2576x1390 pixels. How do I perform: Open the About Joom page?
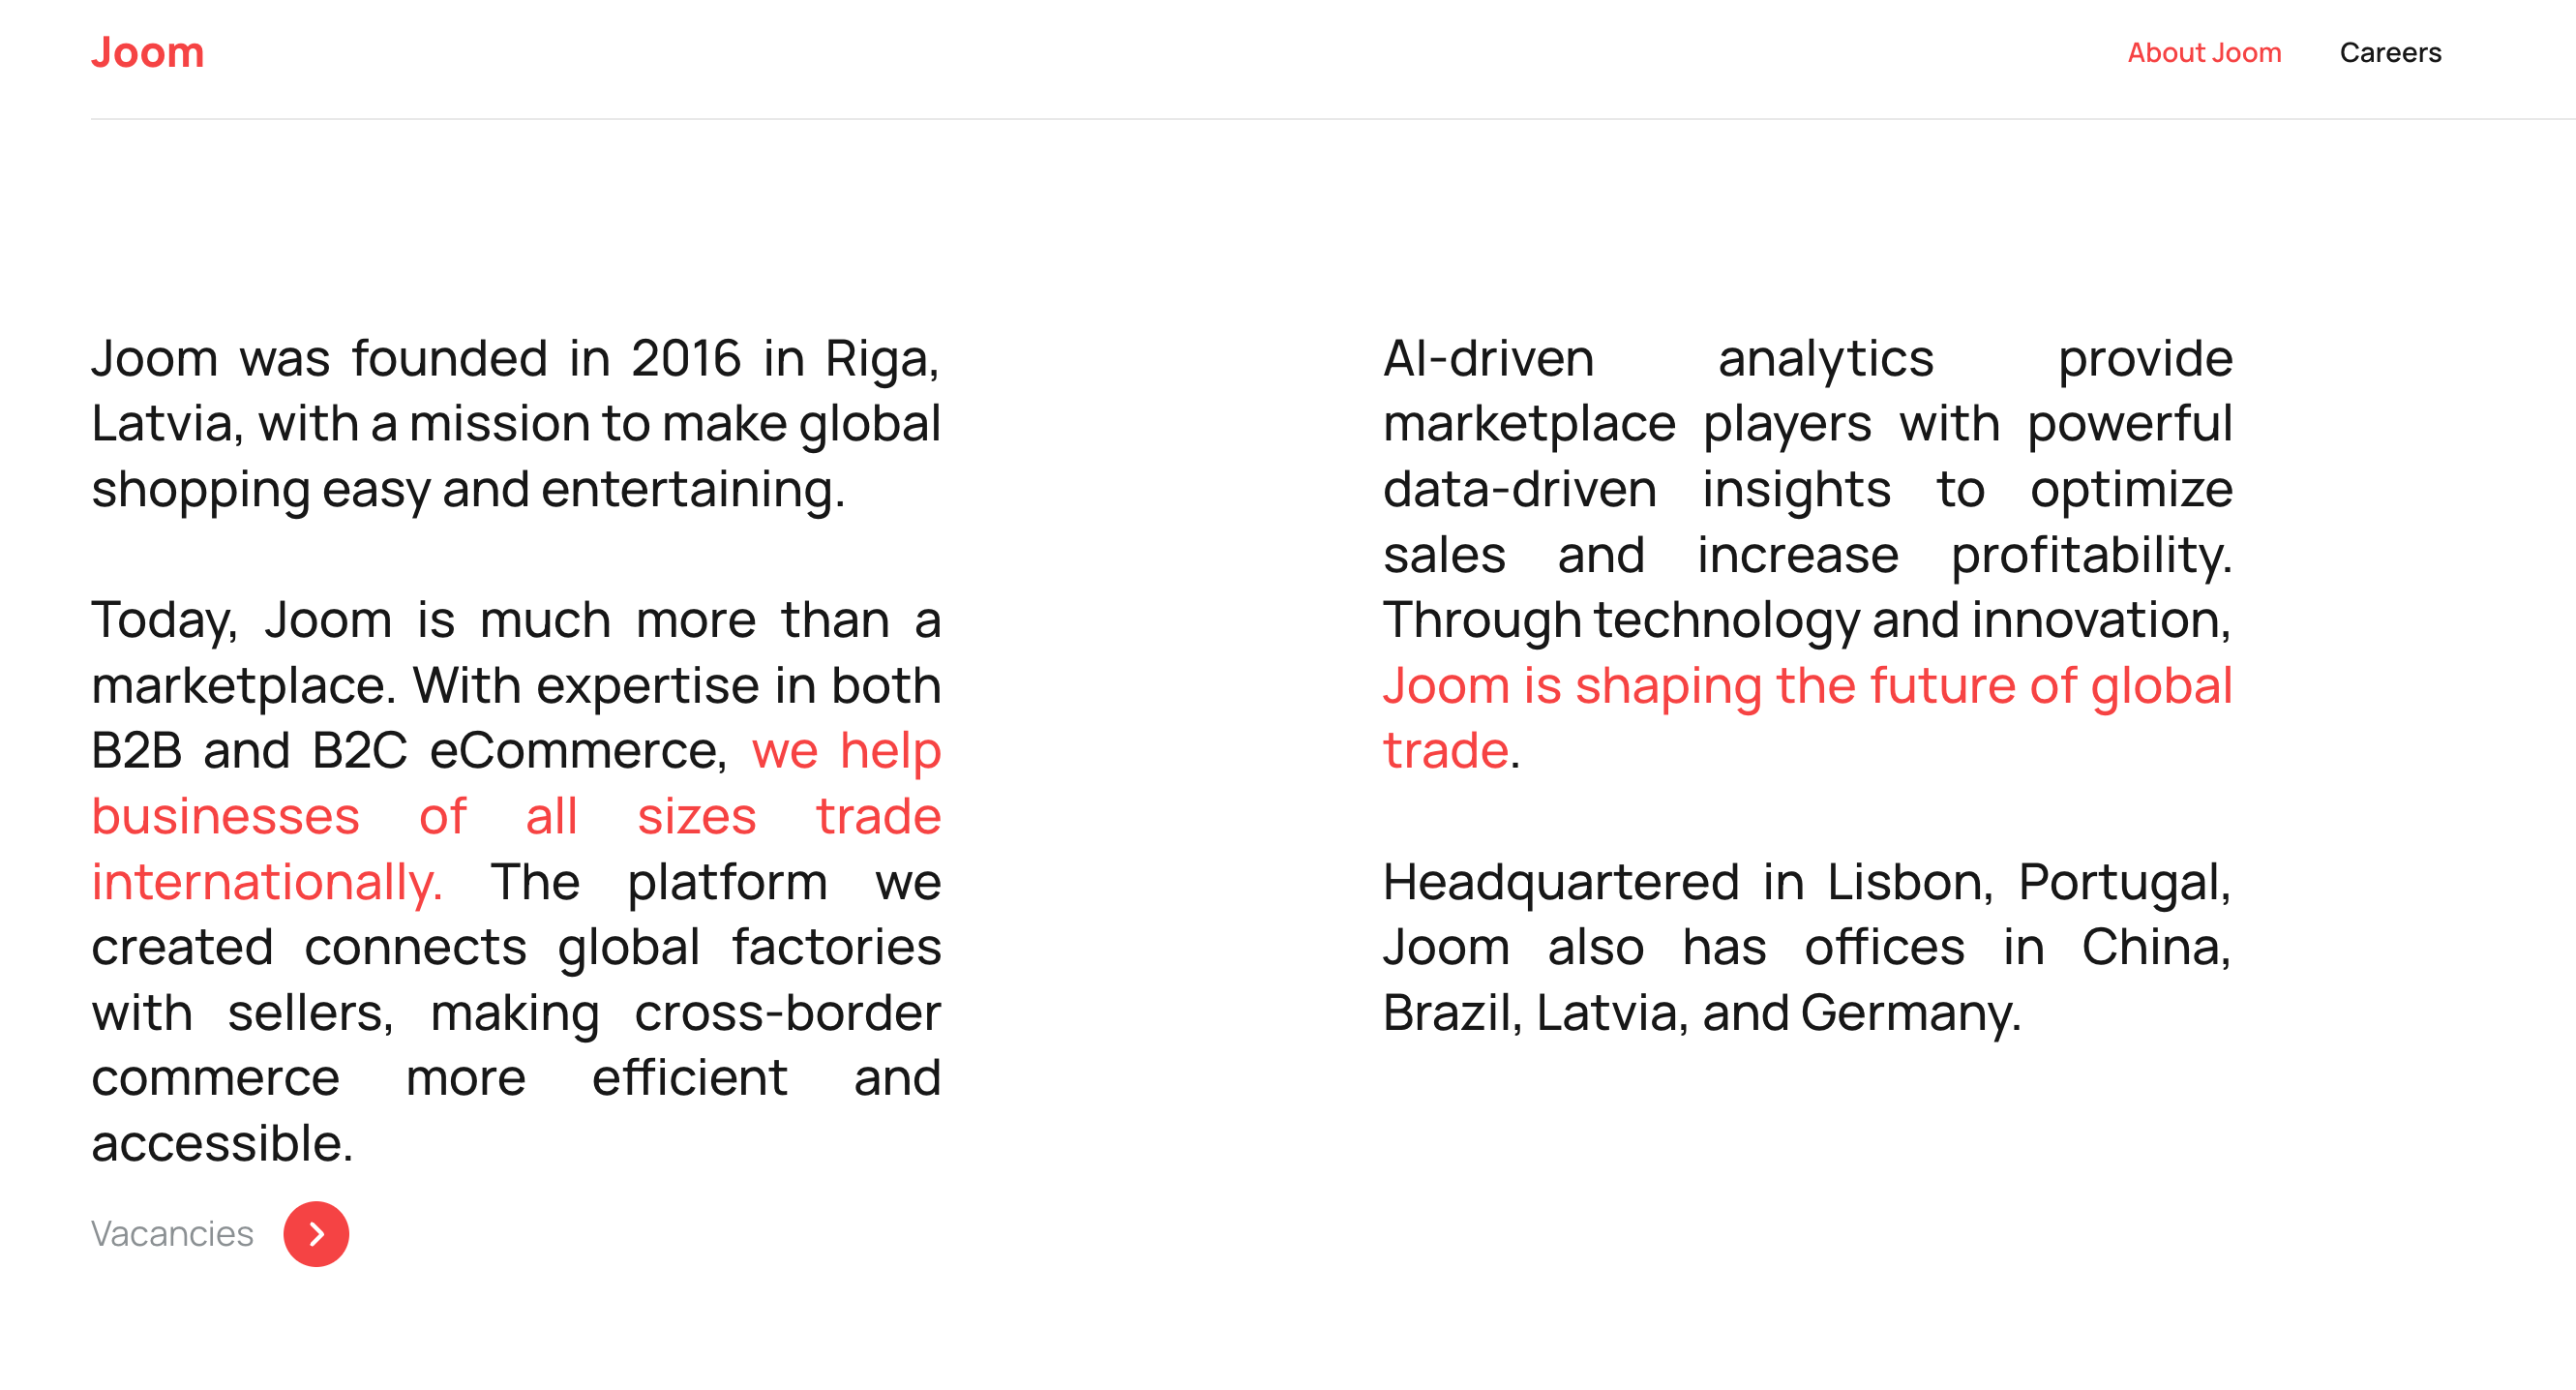click(x=2204, y=52)
